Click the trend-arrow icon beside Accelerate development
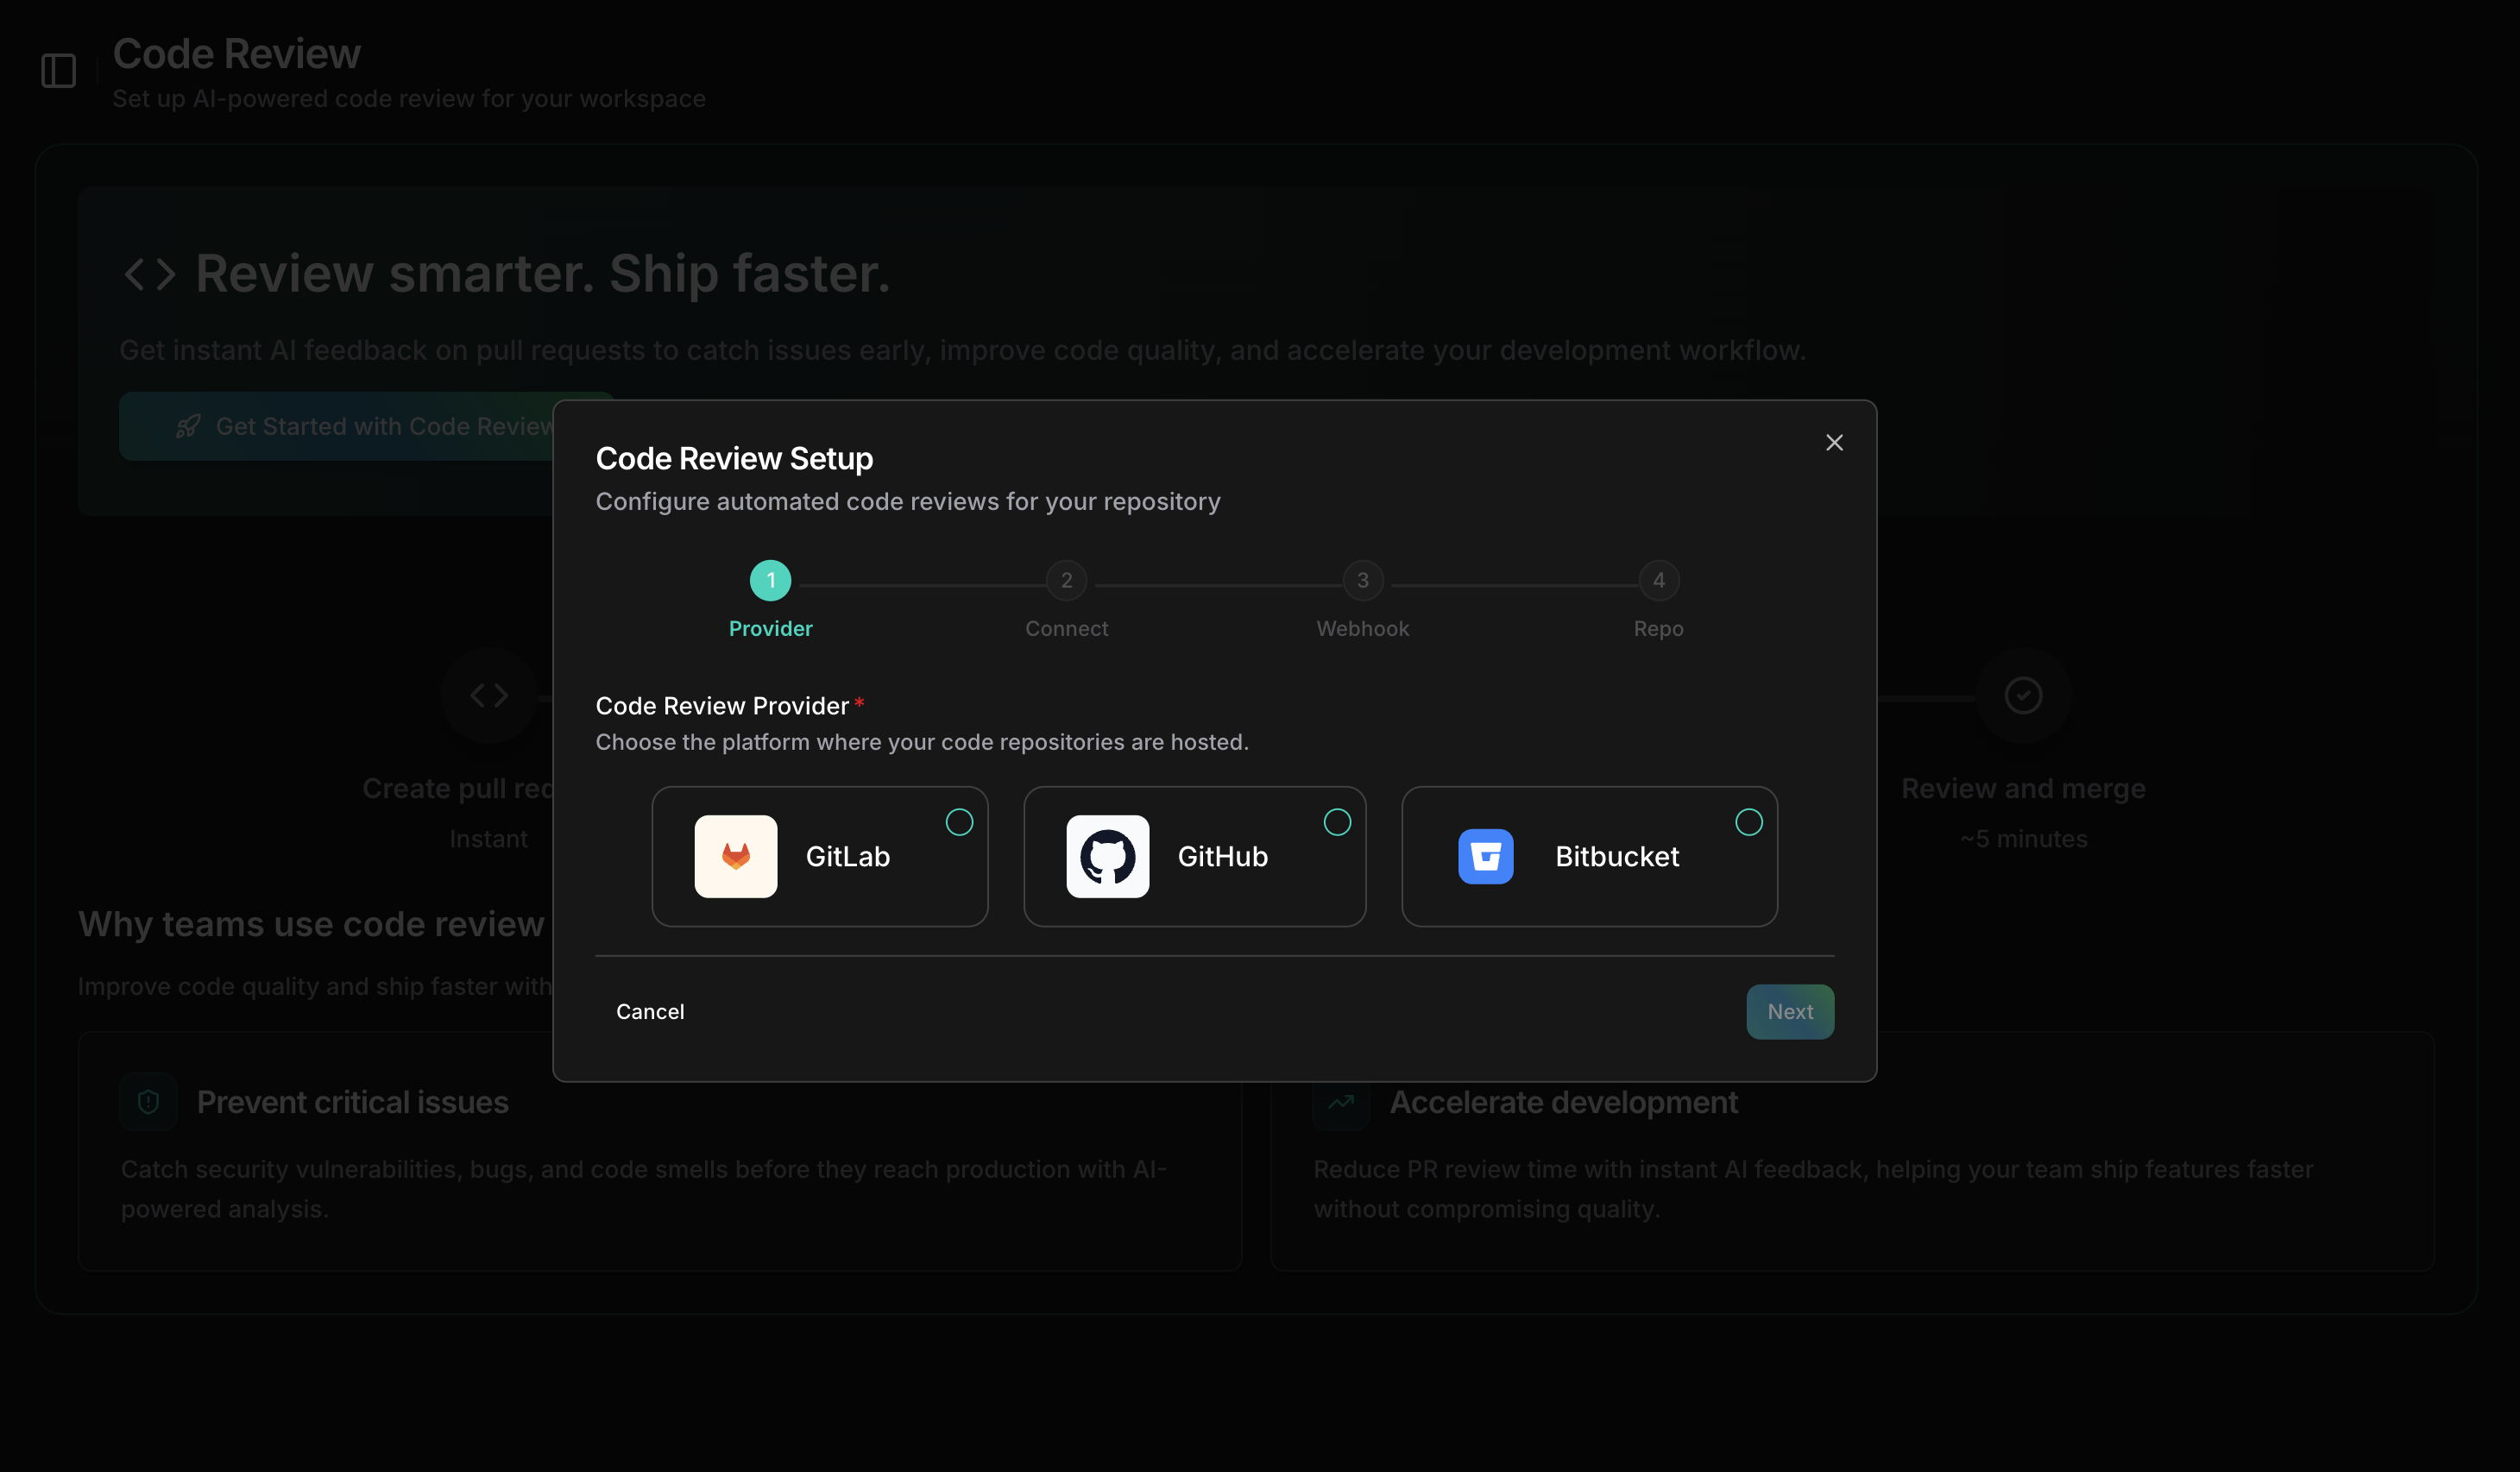The image size is (2520, 1472). tap(1340, 1101)
